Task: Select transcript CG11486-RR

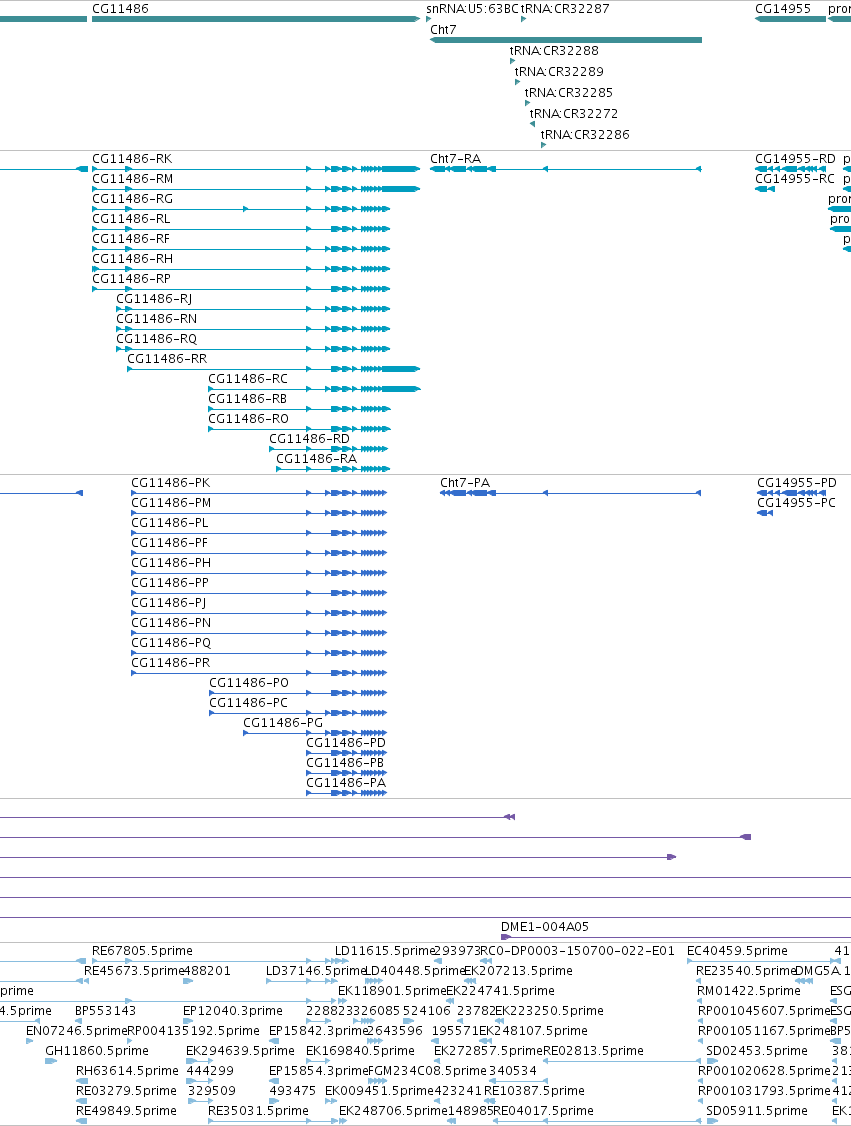Action: coord(274,369)
